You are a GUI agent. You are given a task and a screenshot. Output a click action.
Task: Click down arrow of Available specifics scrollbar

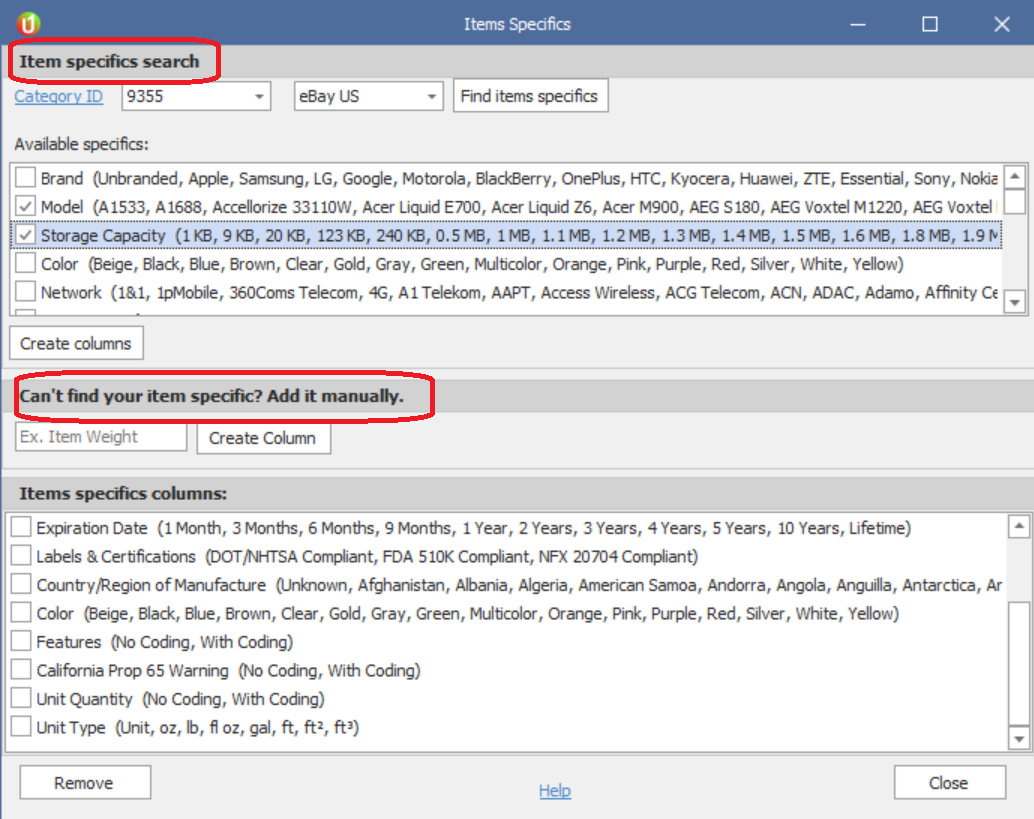tap(1015, 303)
